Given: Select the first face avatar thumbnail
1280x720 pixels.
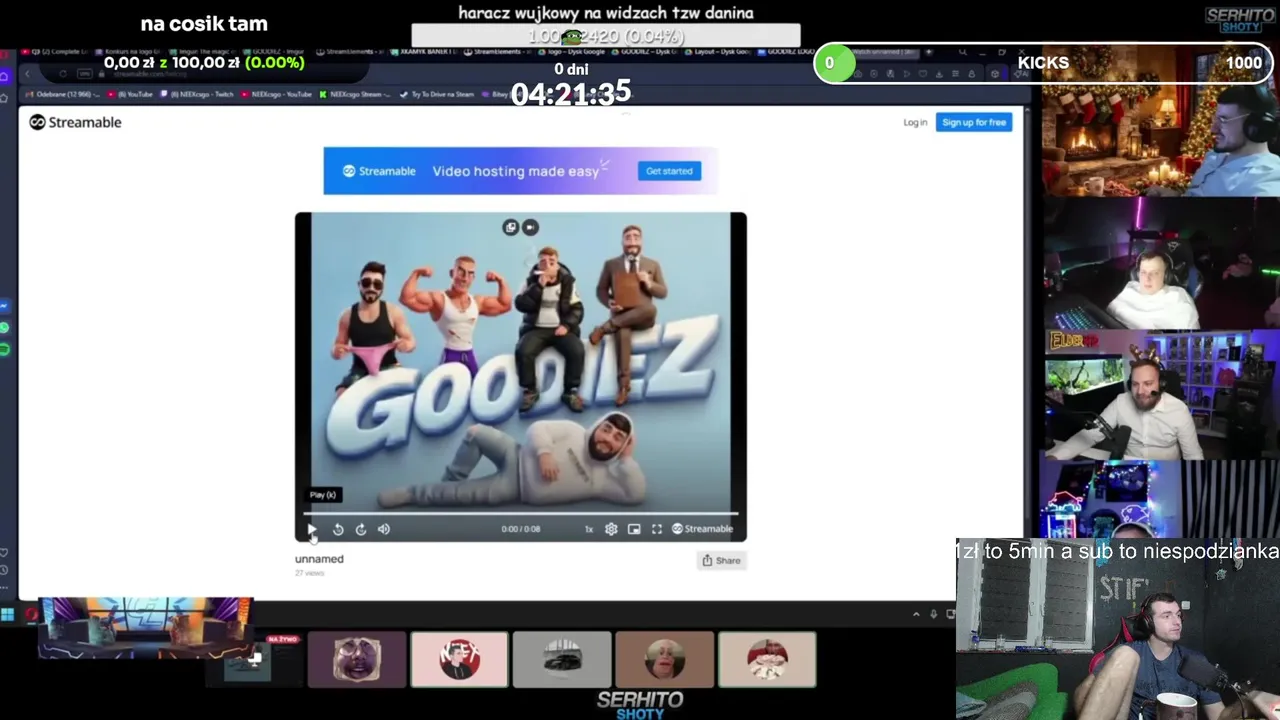Looking at the screenshot, I should tap(357, 659).
